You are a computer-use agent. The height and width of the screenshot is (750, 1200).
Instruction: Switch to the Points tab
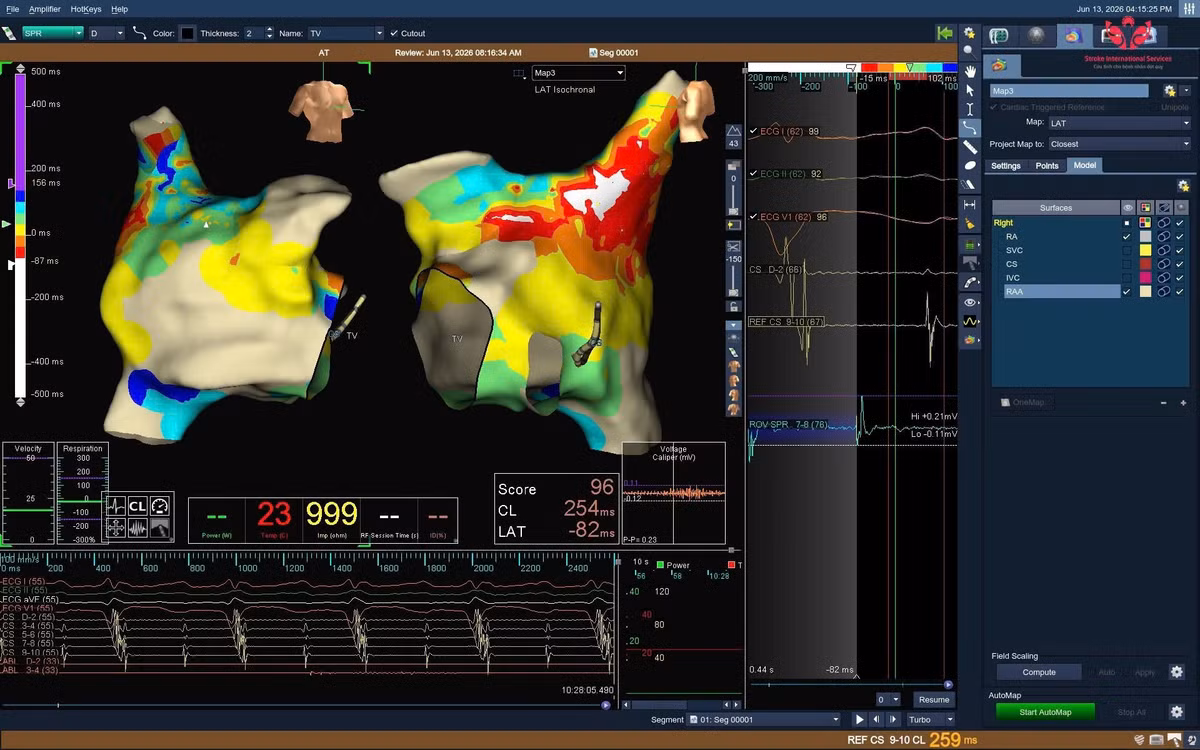(x=1047, y=166)
